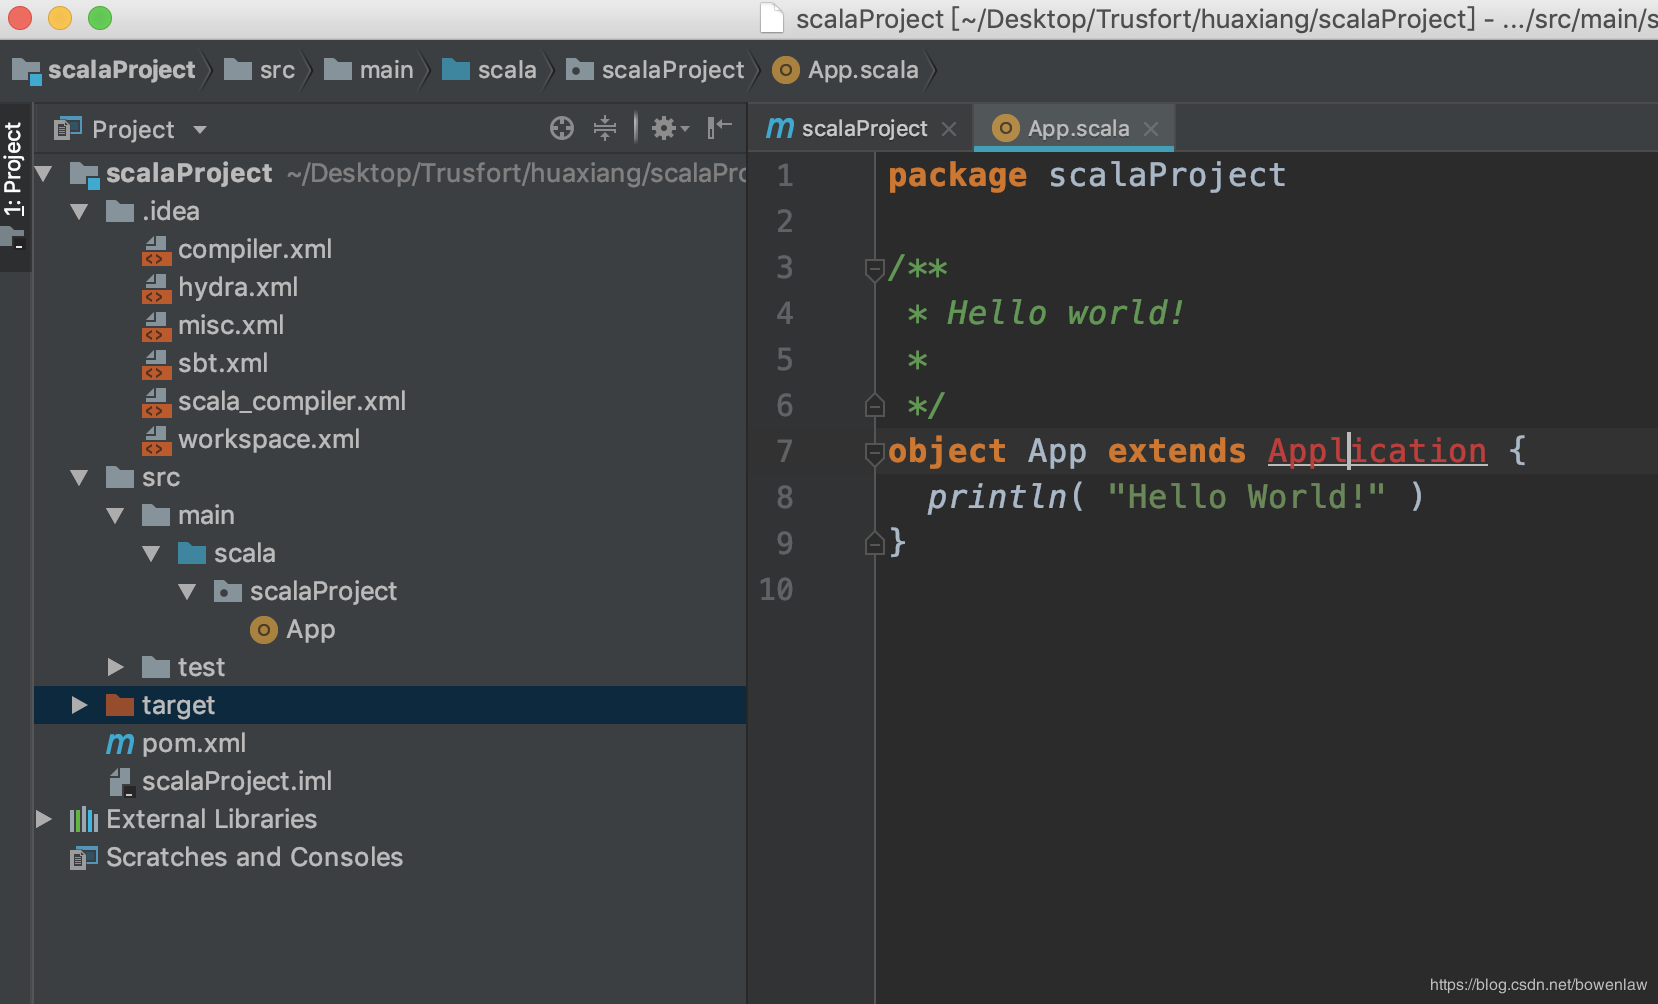This screenshot has height=1004, width=1658.
Task: Hide the Project panel with the hide icon
Action: pyautogui.click(x=720, y=127)
